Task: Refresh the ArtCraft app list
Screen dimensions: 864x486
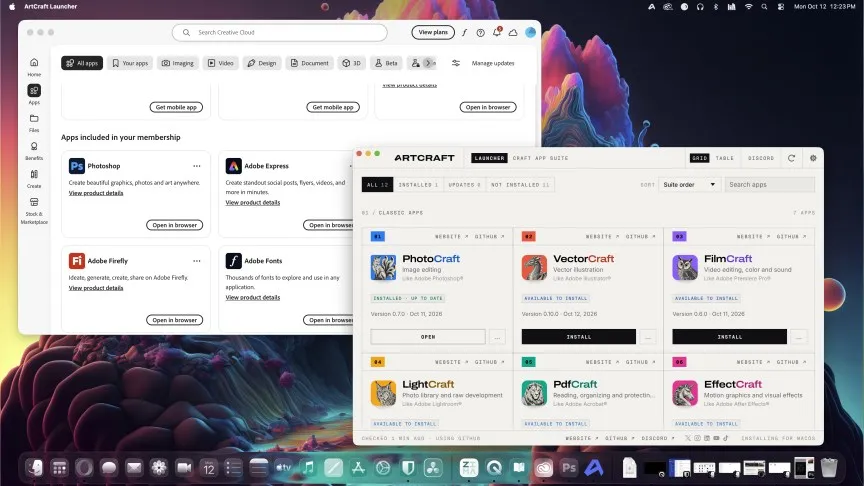Action: click(791, 158)
